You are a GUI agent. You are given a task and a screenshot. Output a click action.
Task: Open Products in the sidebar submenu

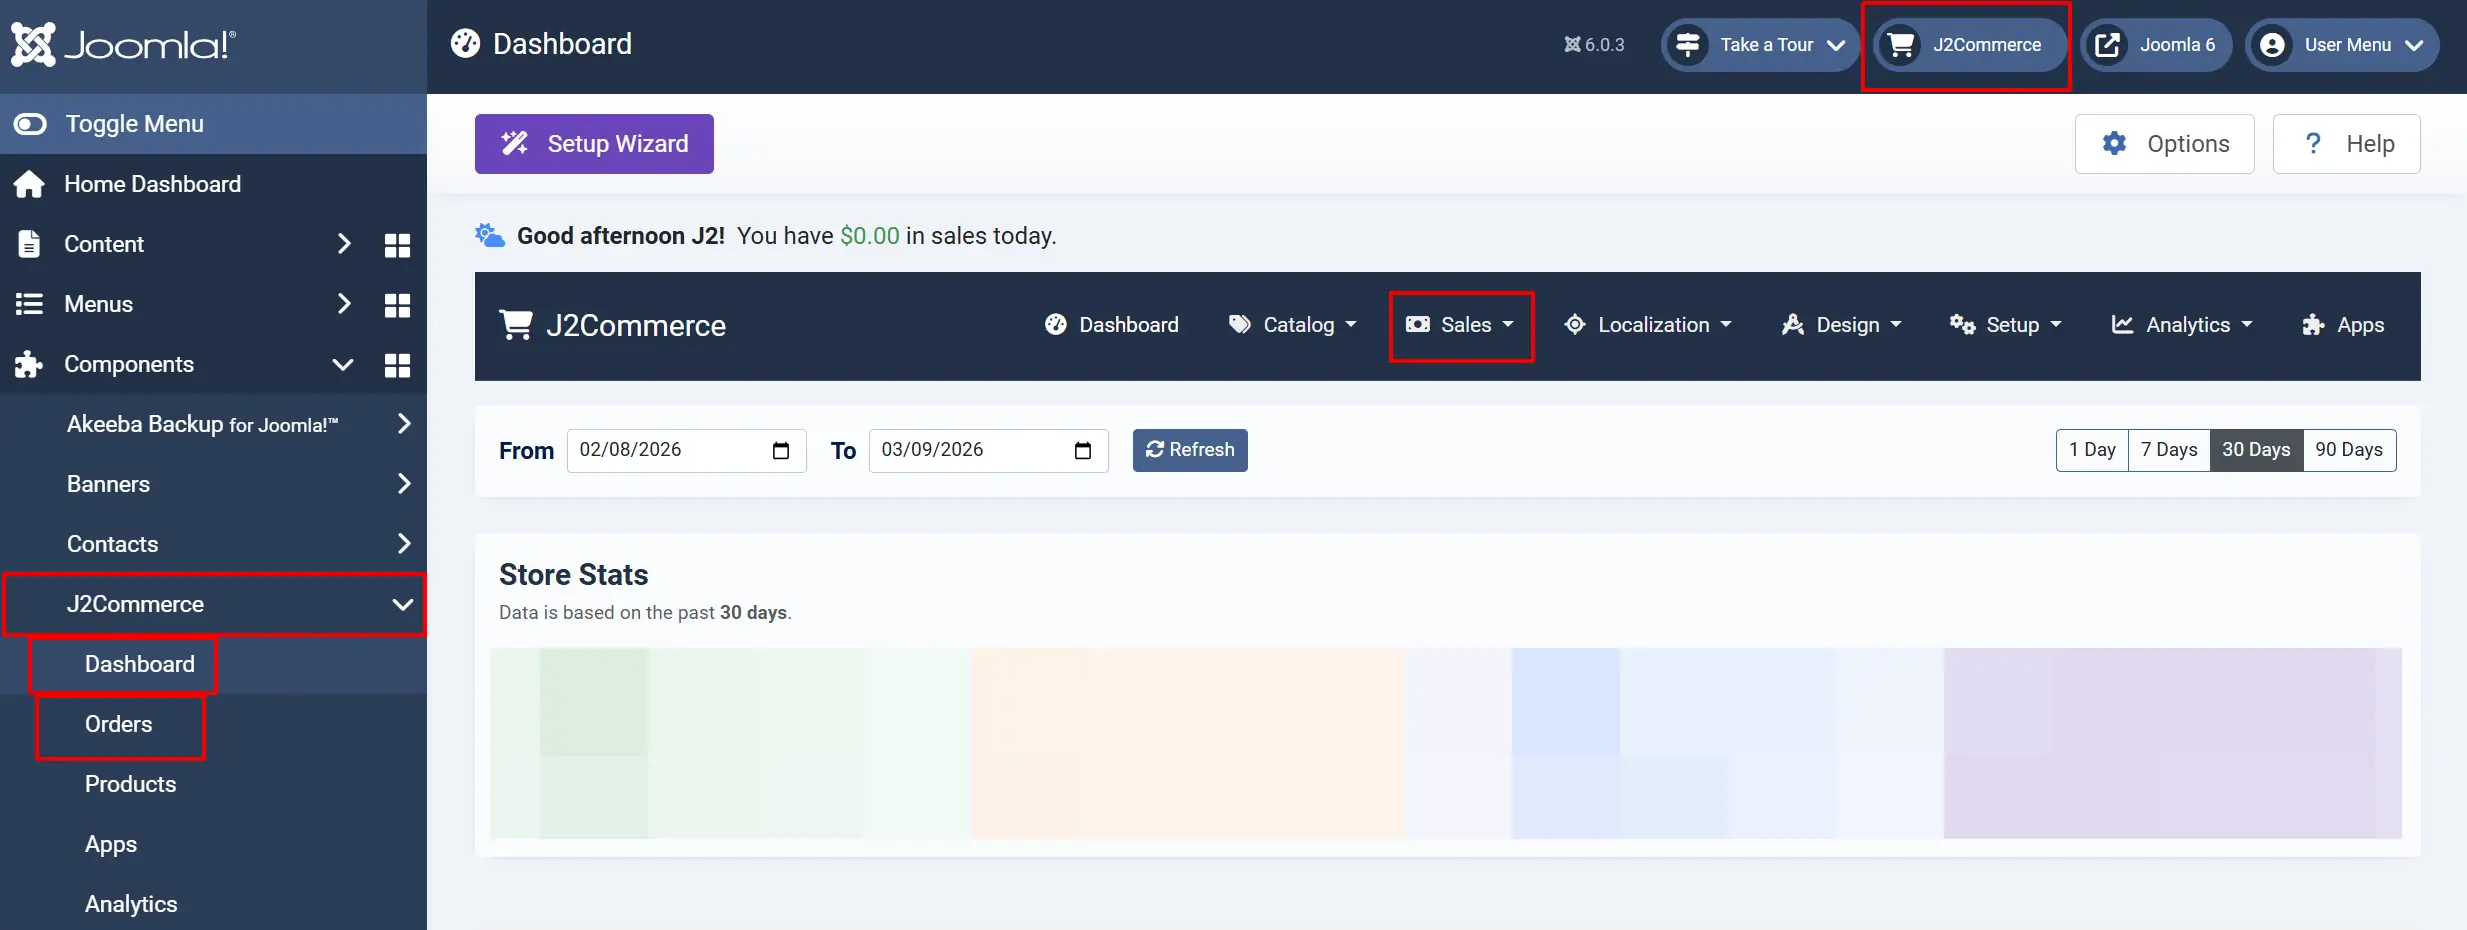tap(131, 784)
